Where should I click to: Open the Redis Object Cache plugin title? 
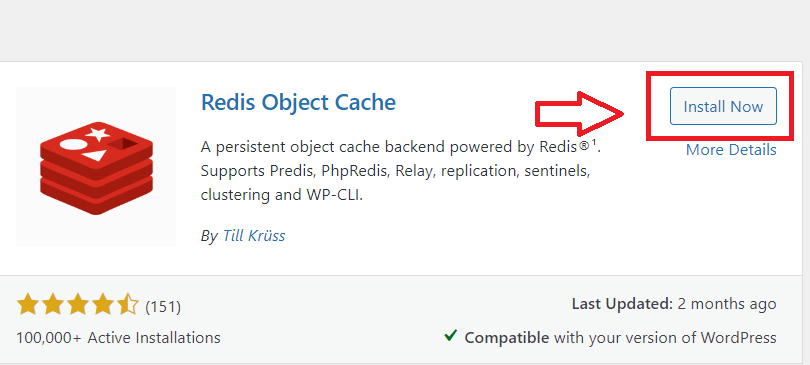(298, 102)
